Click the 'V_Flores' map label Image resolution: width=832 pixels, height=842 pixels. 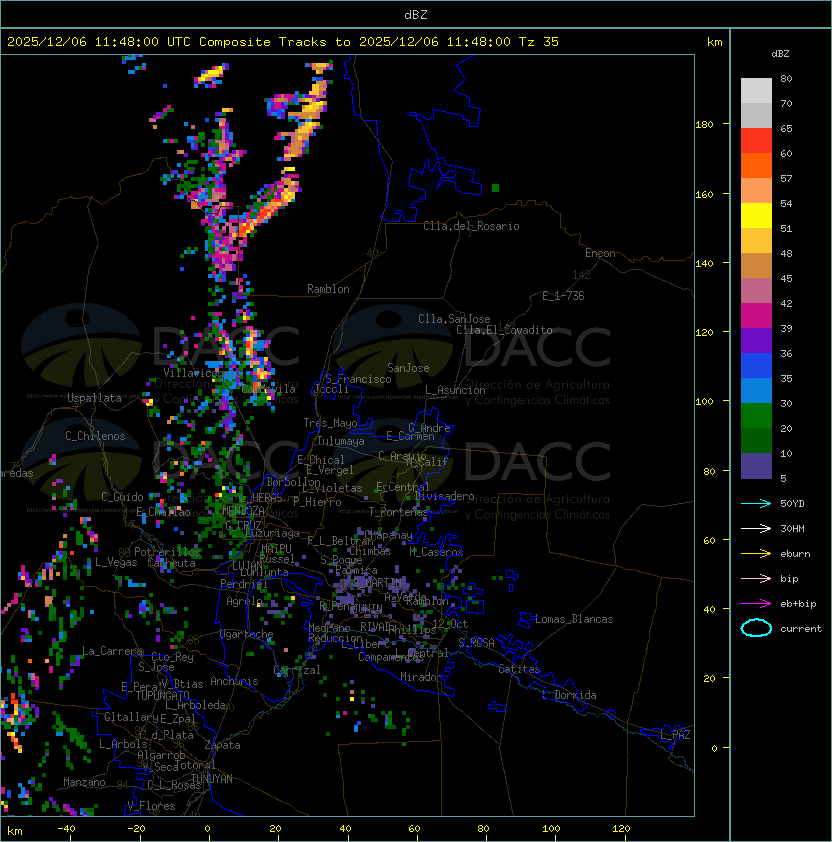click(x=151, y=806)
